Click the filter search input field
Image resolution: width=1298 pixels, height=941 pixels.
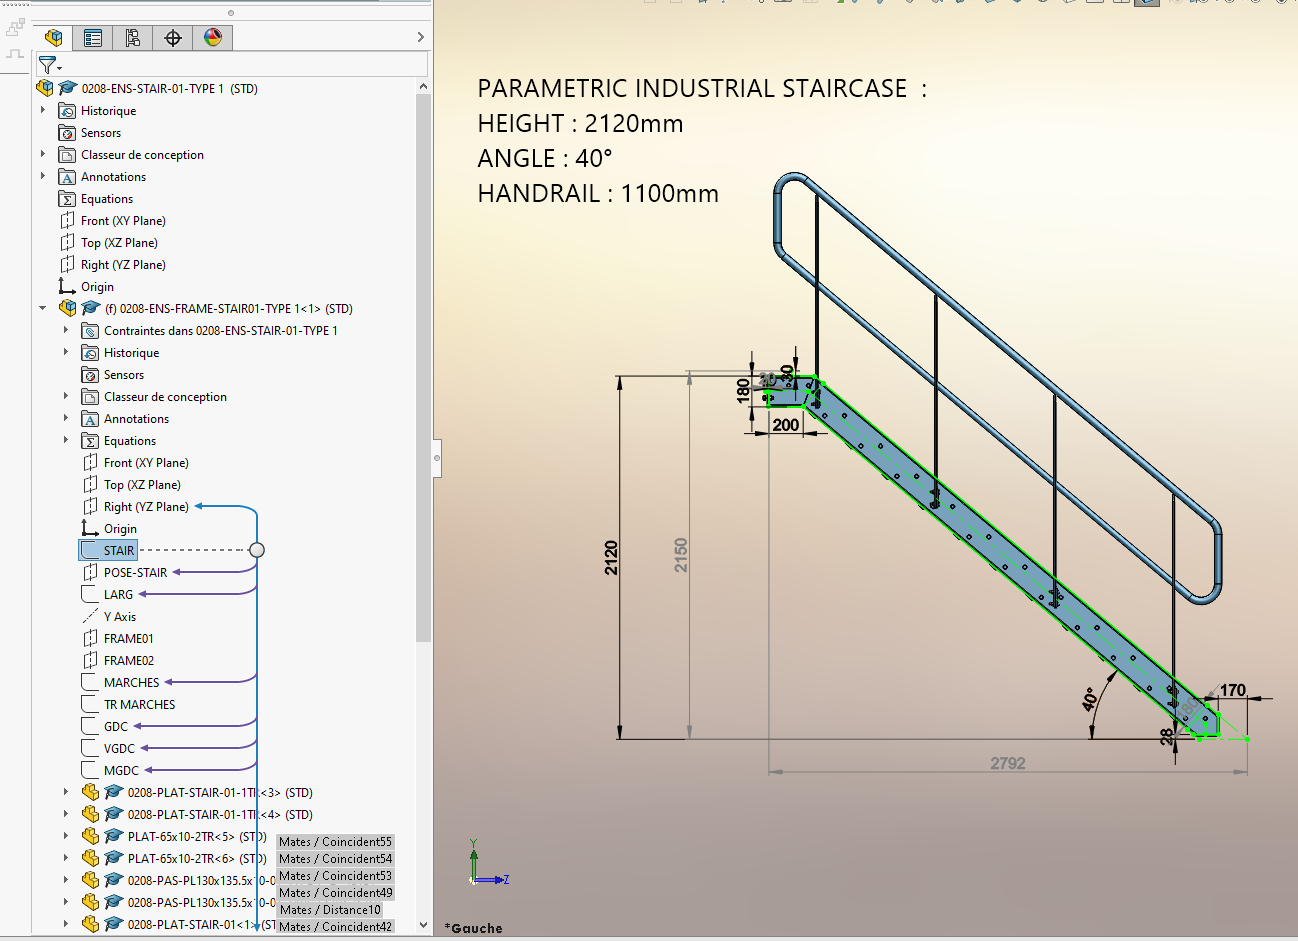pos(246,65)
